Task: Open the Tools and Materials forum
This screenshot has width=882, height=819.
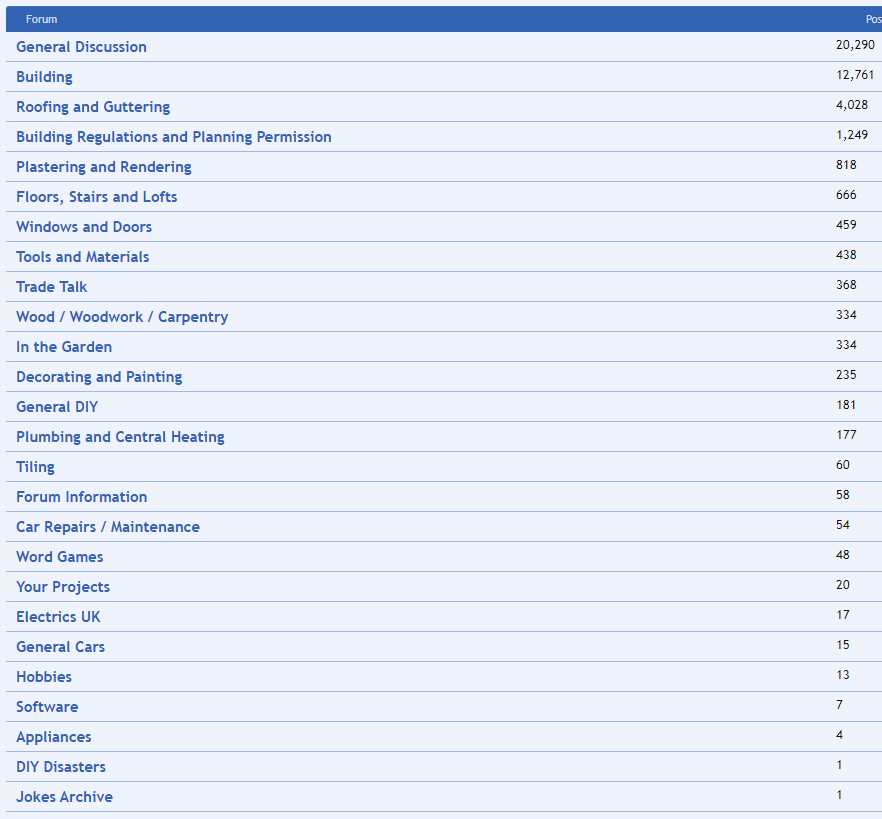Action: [x=82, y=257]
